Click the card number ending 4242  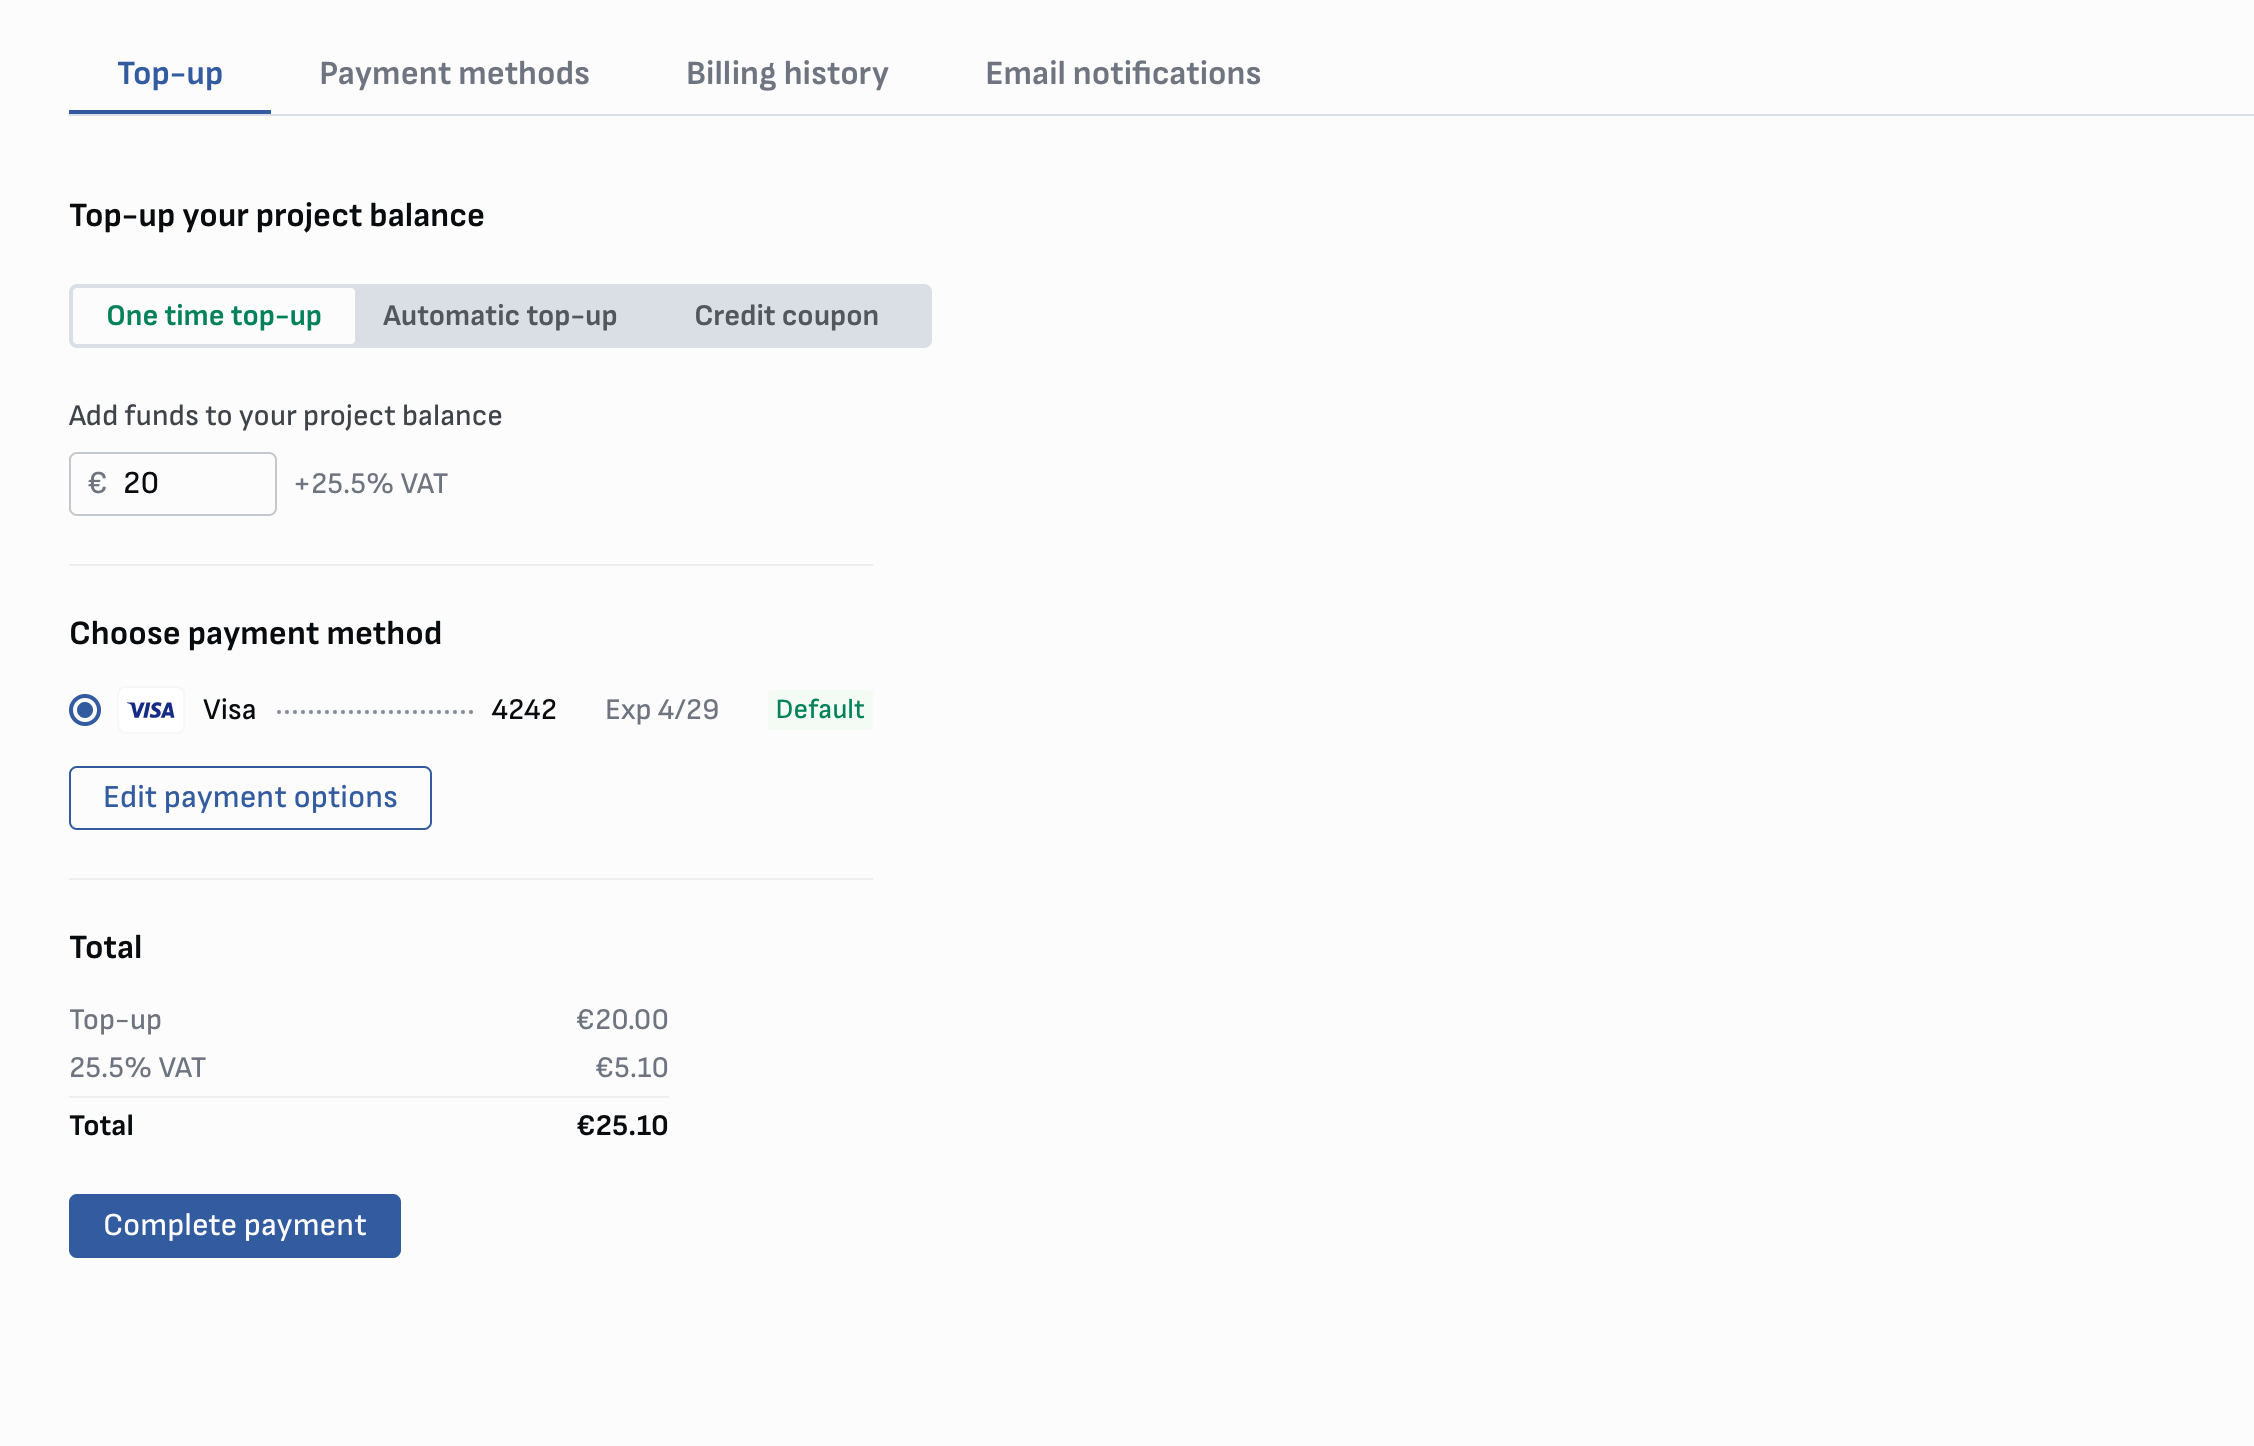tap(523, 710)
